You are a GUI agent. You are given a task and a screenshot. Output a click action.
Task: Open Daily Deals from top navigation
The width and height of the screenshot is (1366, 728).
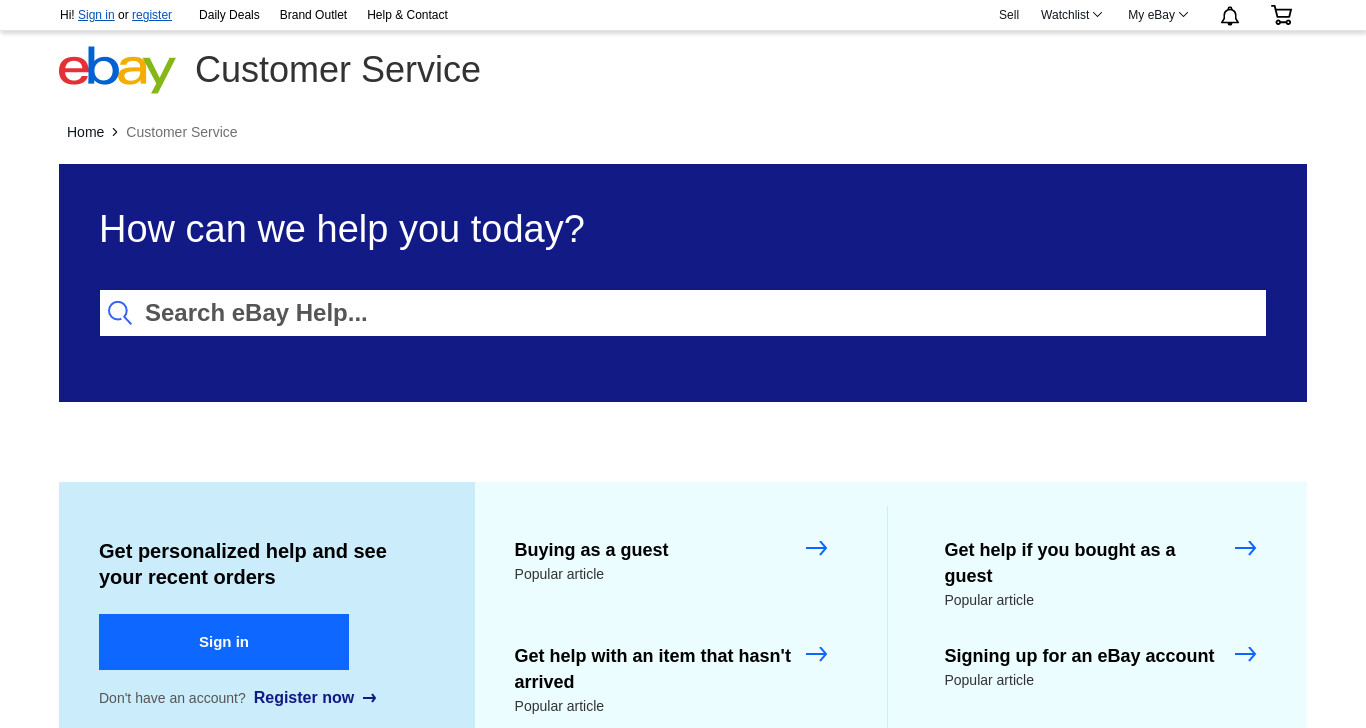click(x=229, y=15)
